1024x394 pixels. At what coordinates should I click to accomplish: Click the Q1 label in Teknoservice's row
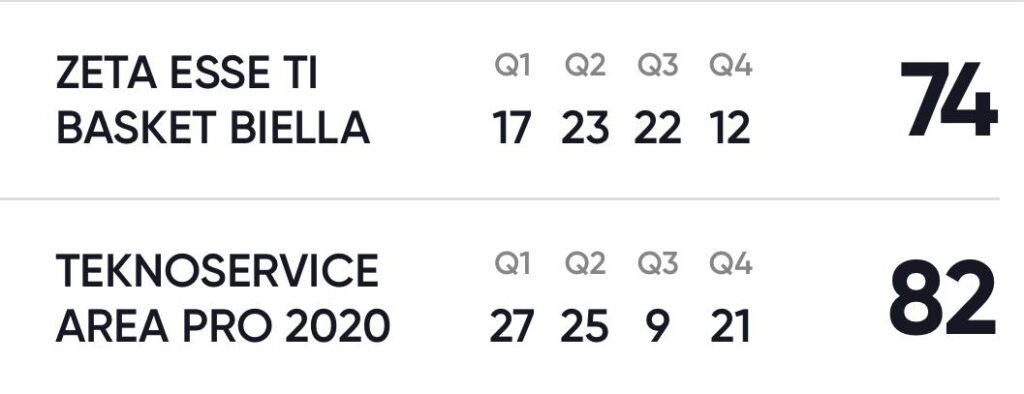(x=513, y=264)
